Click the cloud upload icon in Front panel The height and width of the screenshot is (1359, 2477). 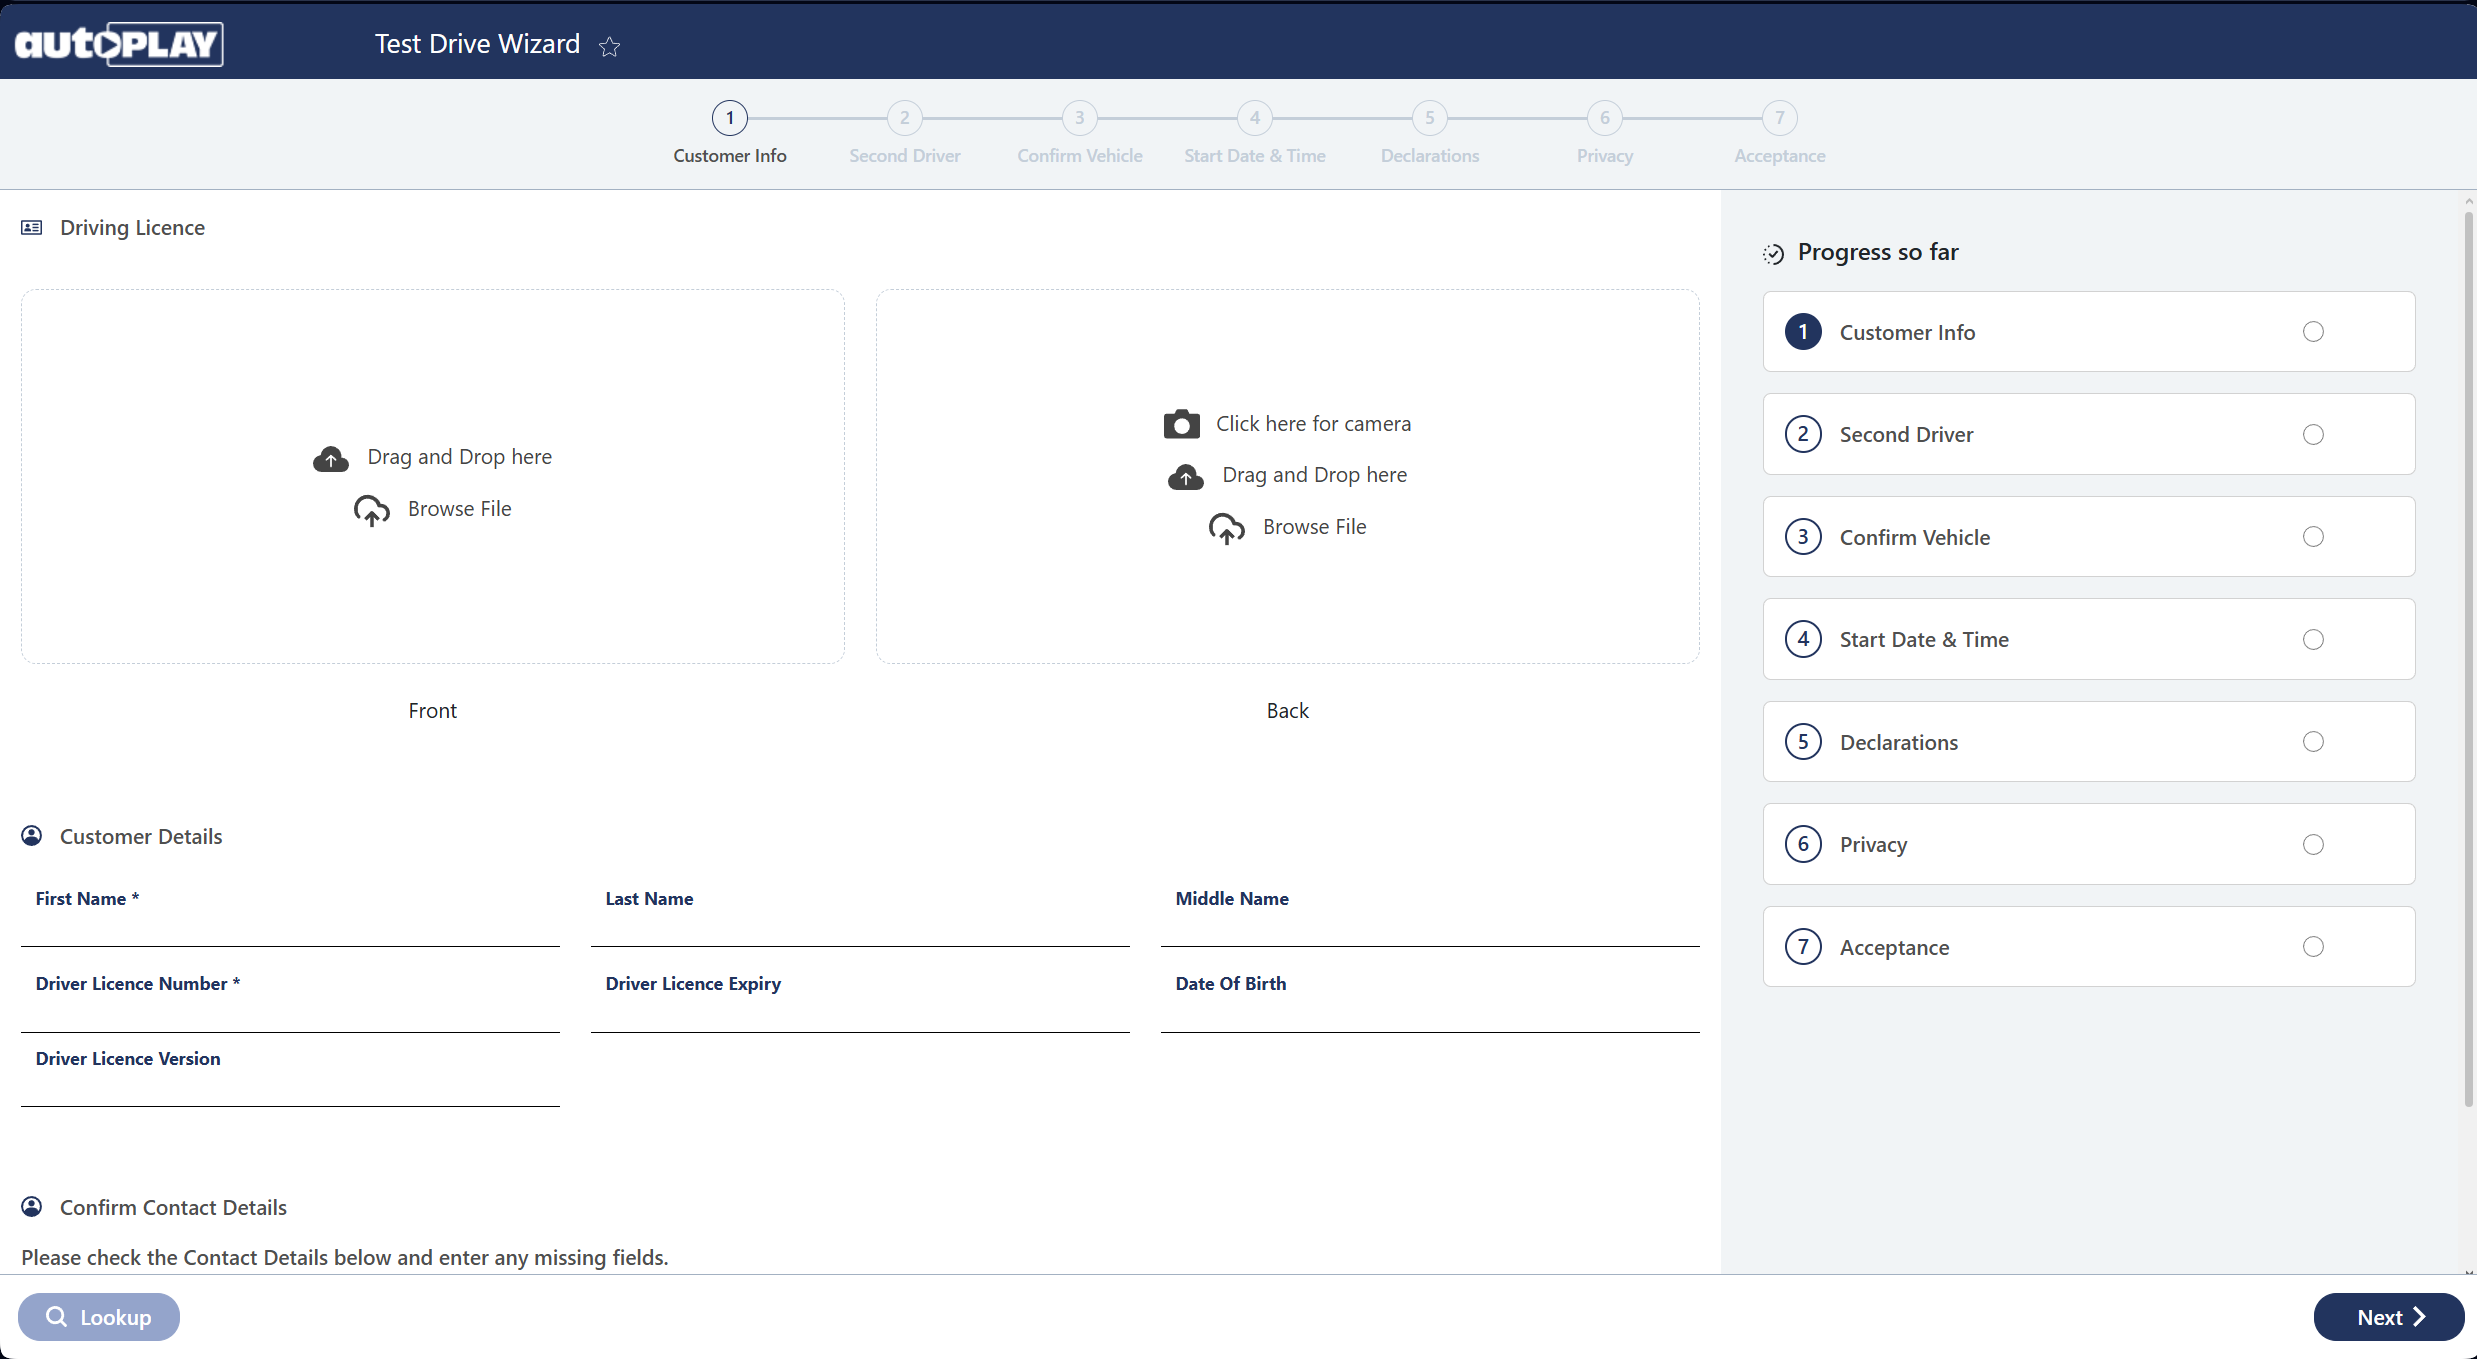[x=331, y=459]
